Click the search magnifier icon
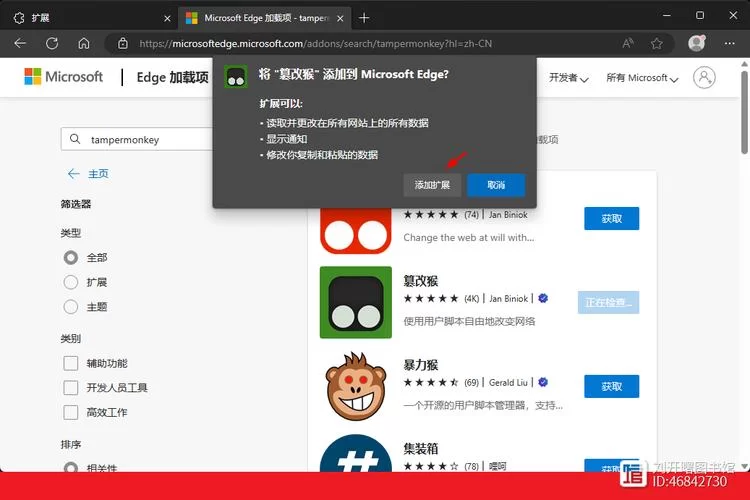 pyautogui.click(x=75, y=139)
